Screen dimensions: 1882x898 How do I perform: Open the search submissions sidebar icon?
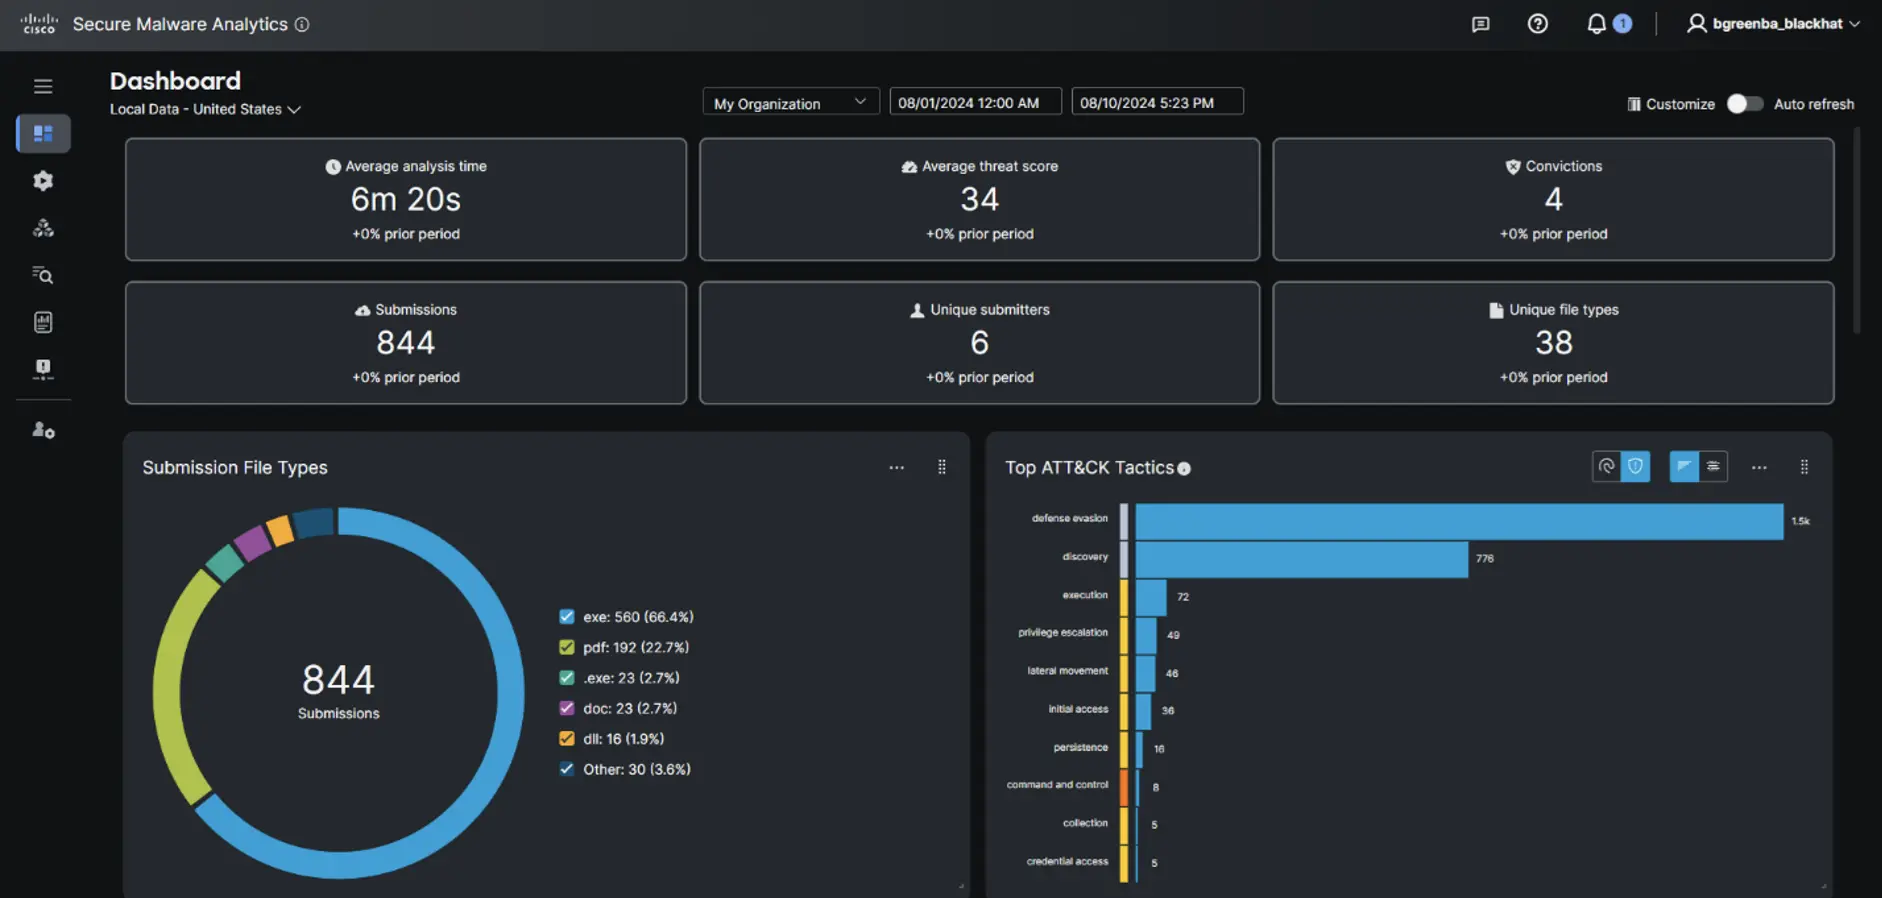(43, 275)
